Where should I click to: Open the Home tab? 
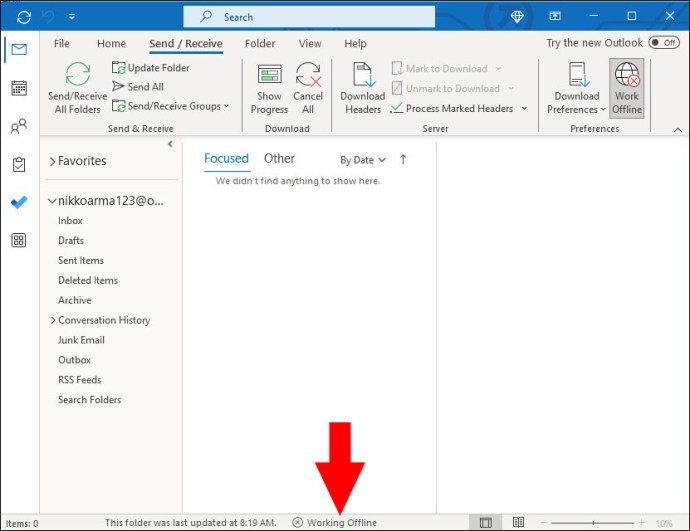(111, 44)
